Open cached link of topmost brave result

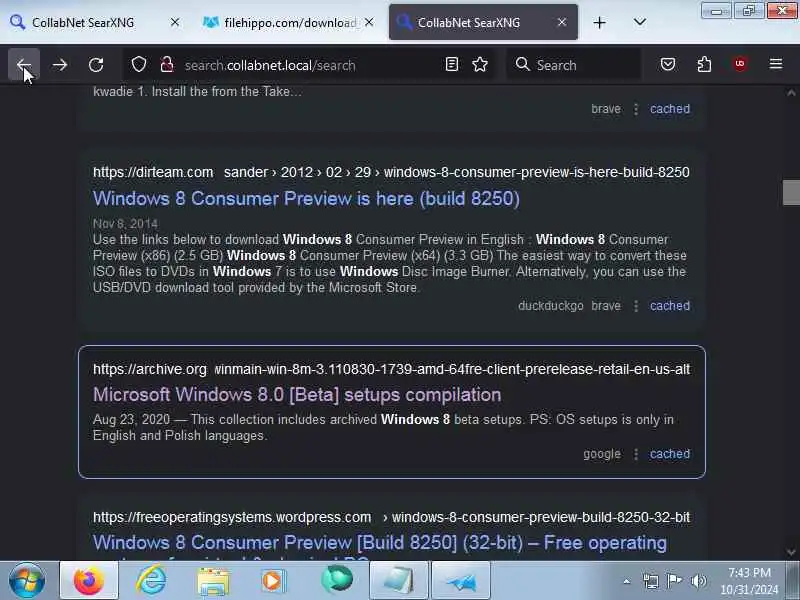click(x=669, y=109)
